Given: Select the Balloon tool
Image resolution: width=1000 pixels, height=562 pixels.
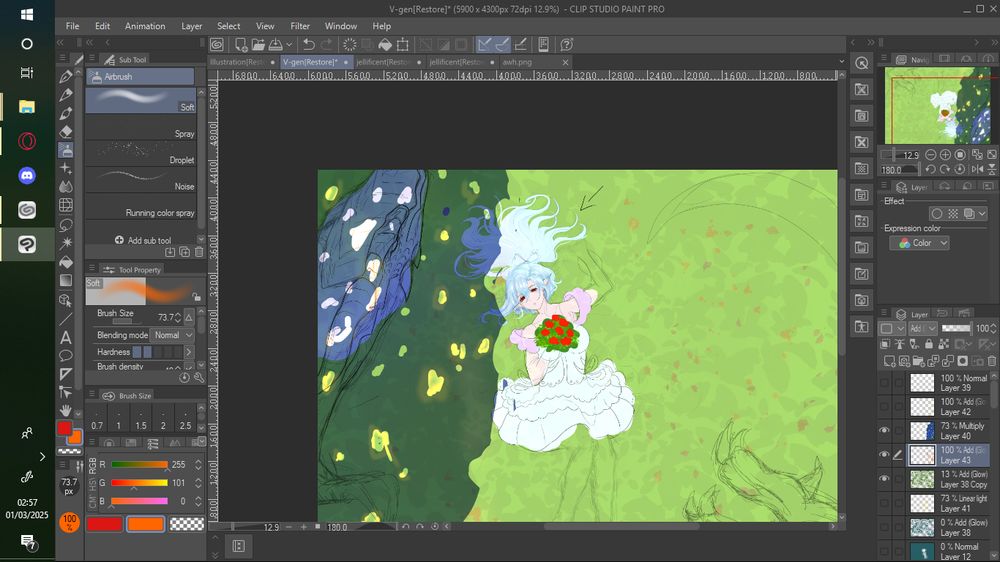Looking at the screenshot, I should coord(66,355).
